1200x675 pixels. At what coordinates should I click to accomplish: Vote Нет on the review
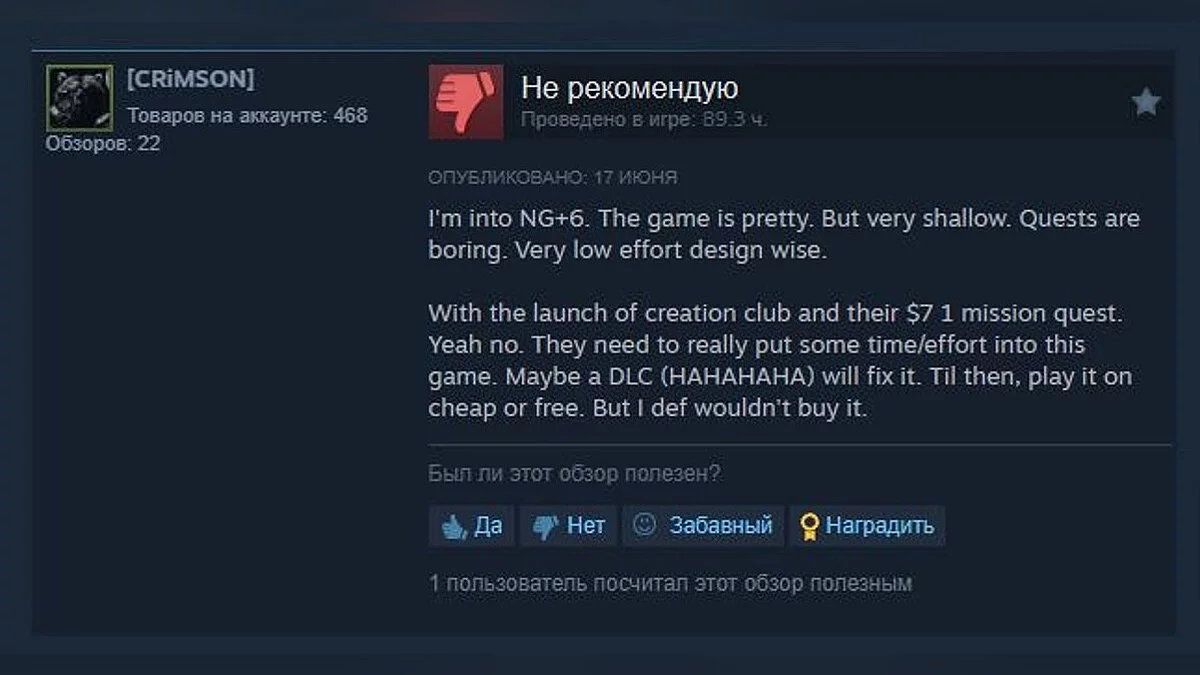pos(569,526)
